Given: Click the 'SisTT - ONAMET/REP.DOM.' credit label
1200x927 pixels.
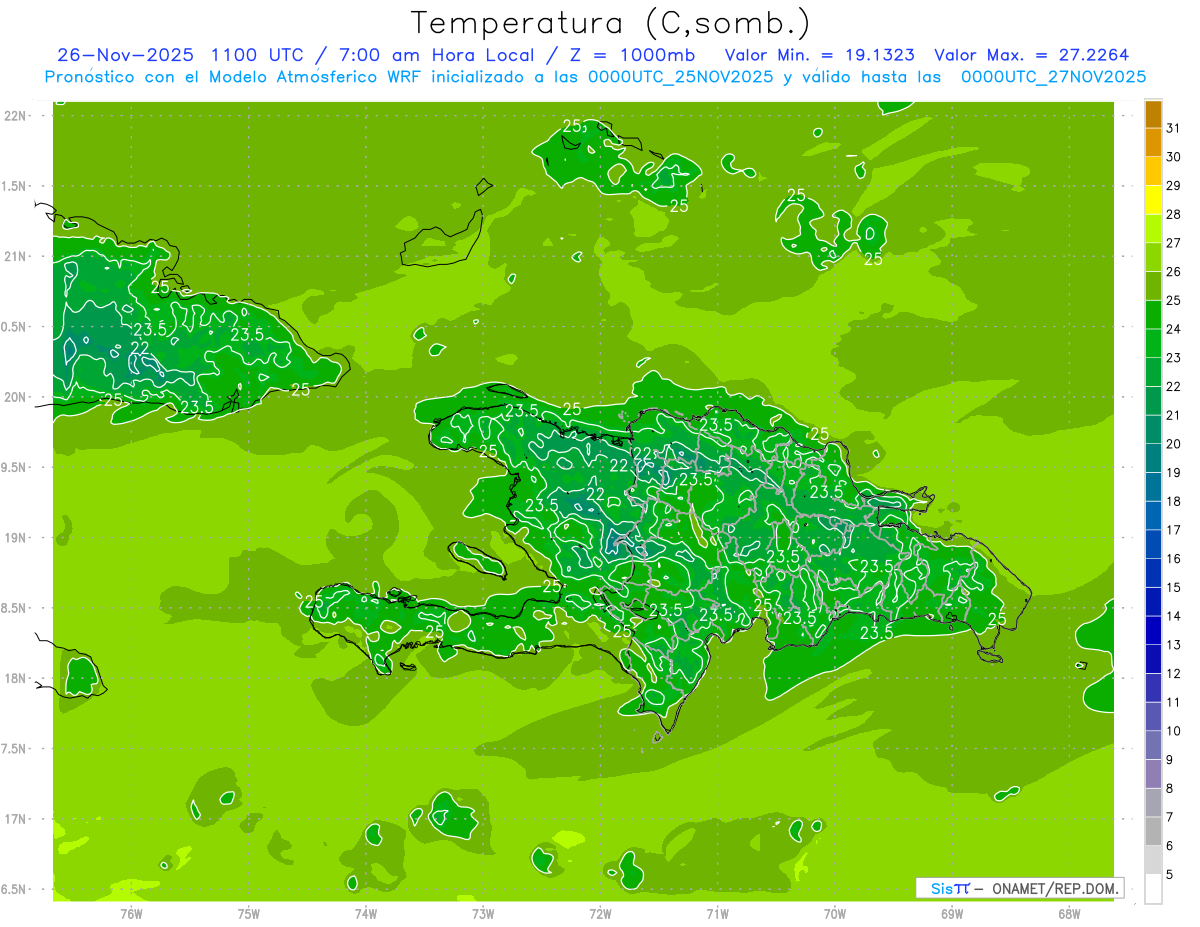Looking at the screenshot, I should point(1021,888).
